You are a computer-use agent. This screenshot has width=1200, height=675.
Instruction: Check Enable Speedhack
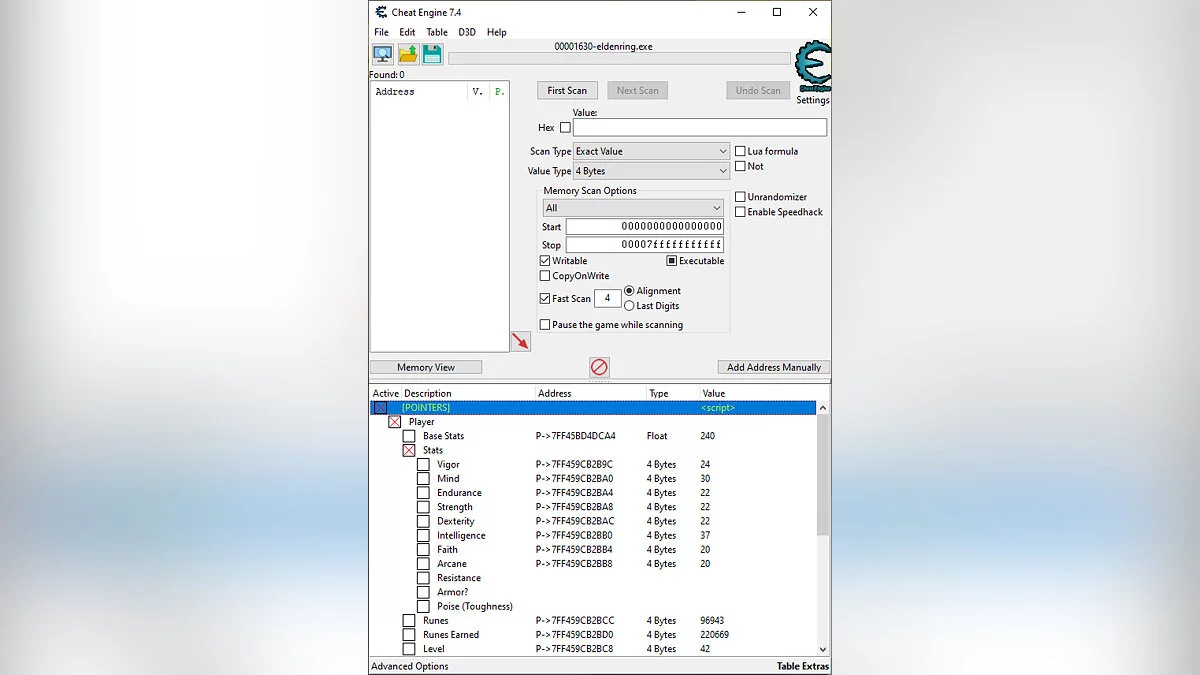coord(740,212)
